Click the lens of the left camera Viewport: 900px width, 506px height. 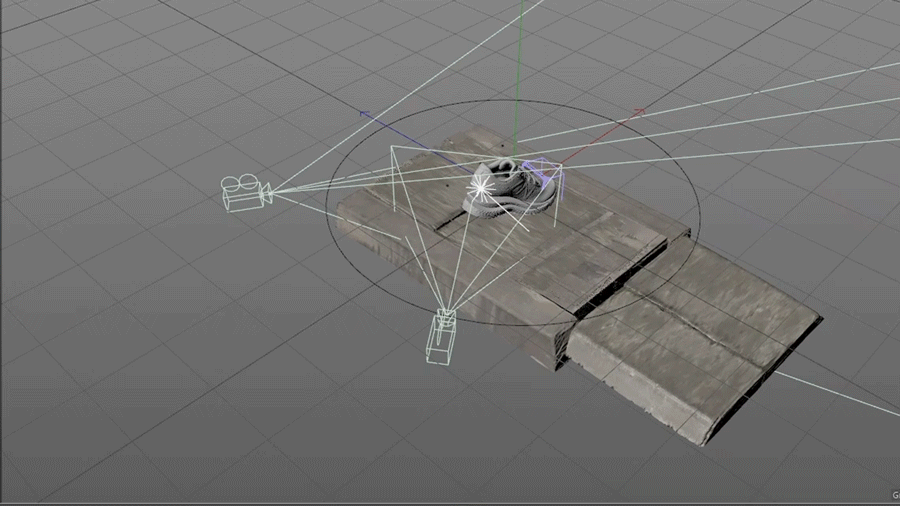coord(266,192)
